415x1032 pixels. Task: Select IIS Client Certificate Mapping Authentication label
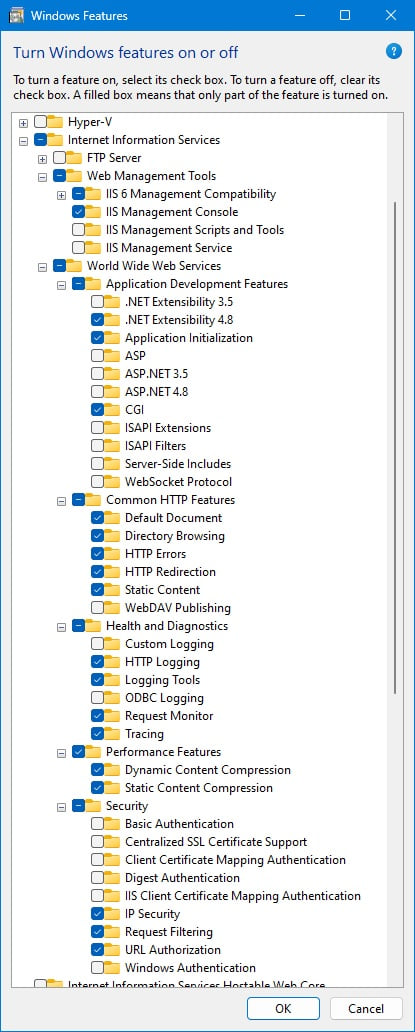point(243,896)
